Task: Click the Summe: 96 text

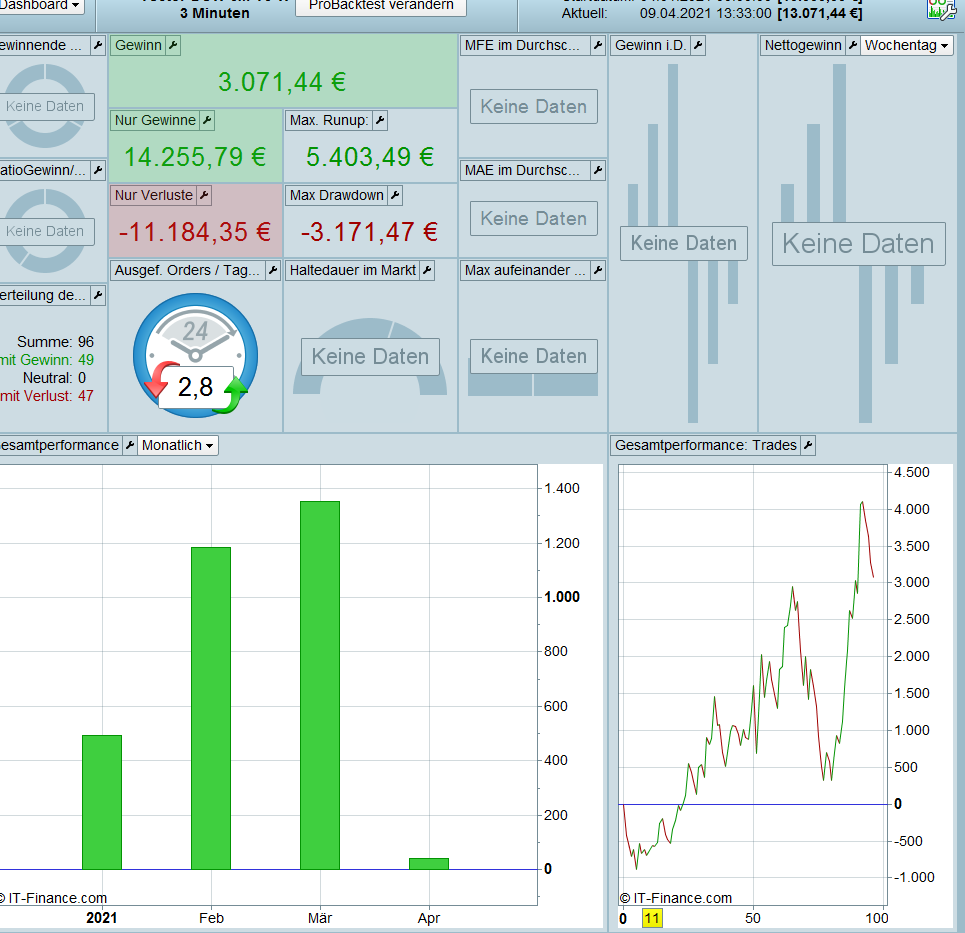Action: coord(55,342)
